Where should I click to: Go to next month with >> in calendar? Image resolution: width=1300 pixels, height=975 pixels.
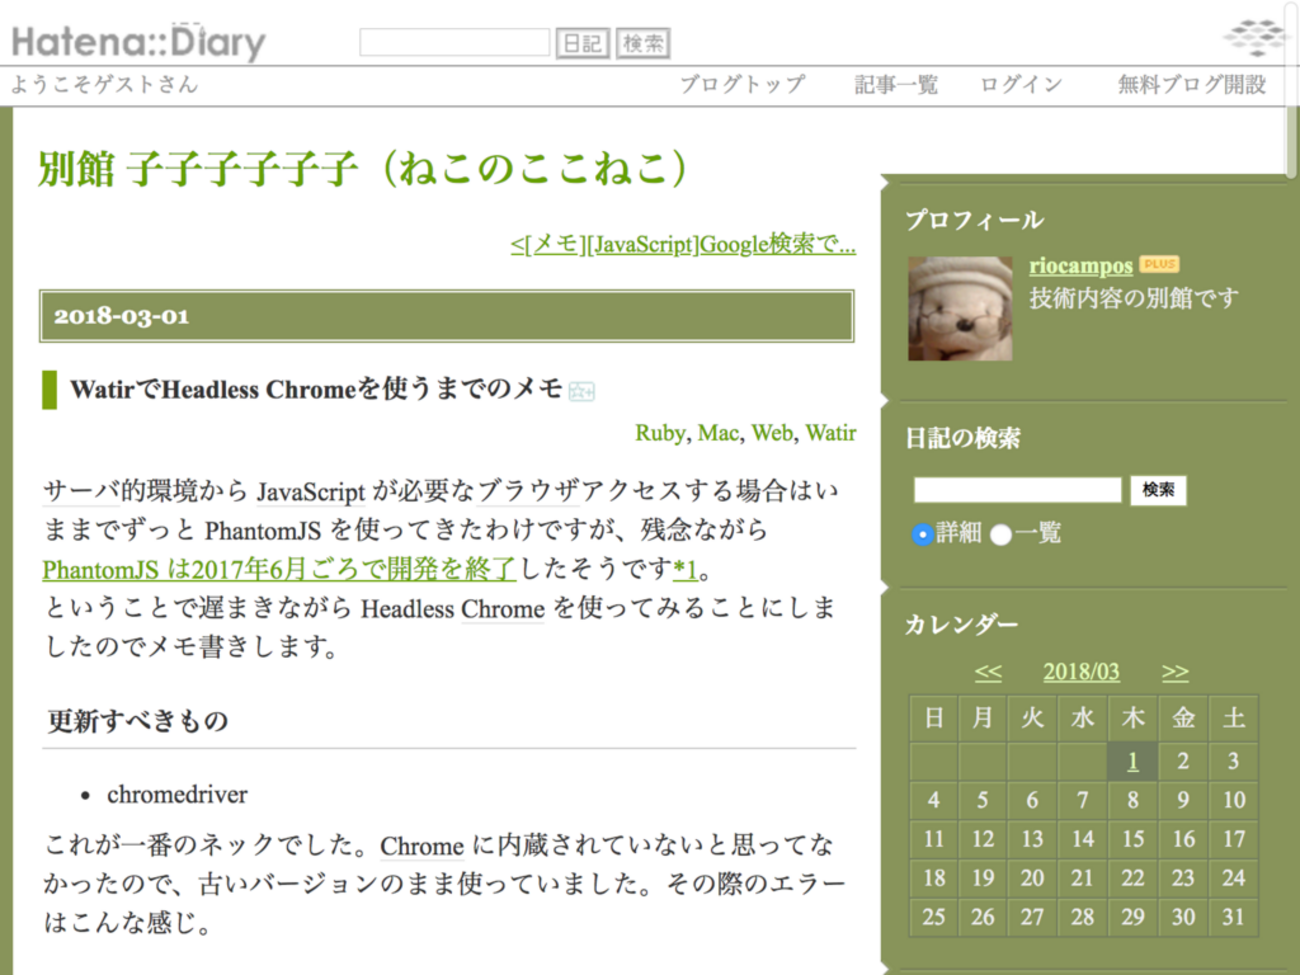(1175, 672)
